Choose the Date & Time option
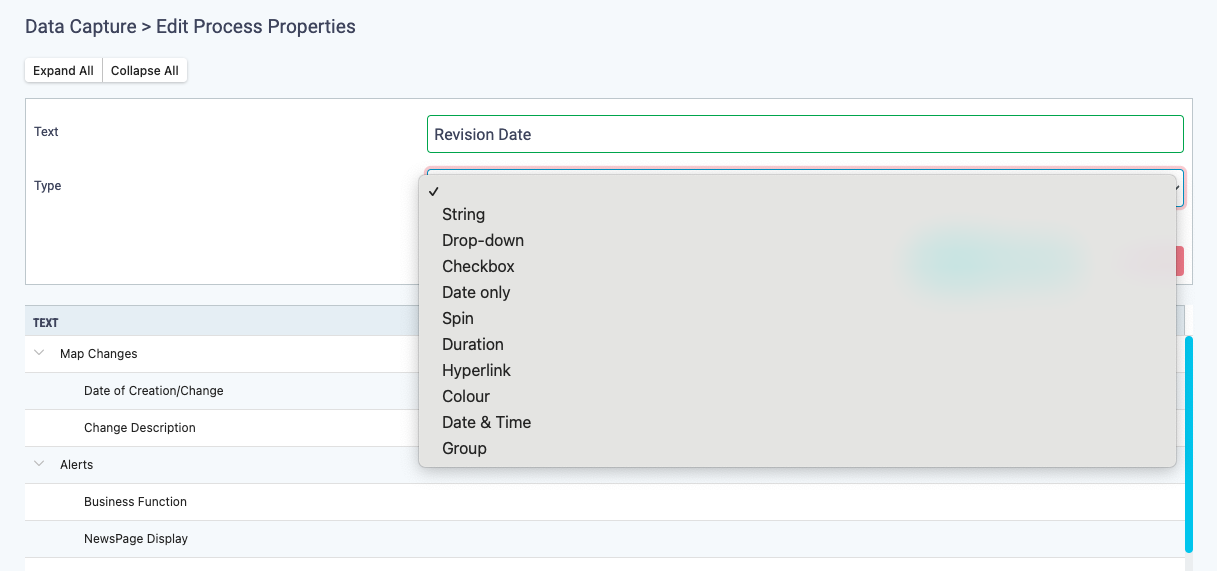Image resolution: width=1217 pixels, height=571 pixels. (x=797, y=422)
